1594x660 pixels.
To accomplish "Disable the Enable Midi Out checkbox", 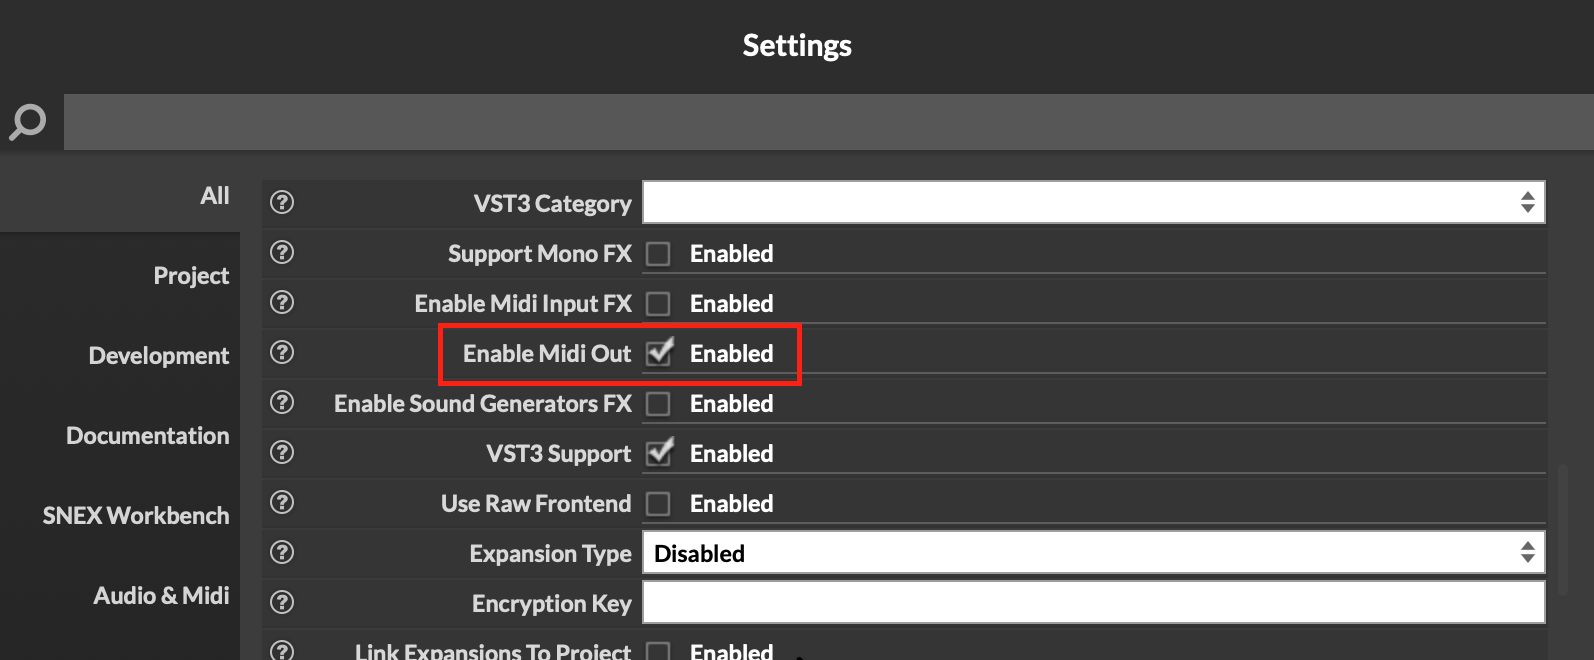I will click(659, 353).
